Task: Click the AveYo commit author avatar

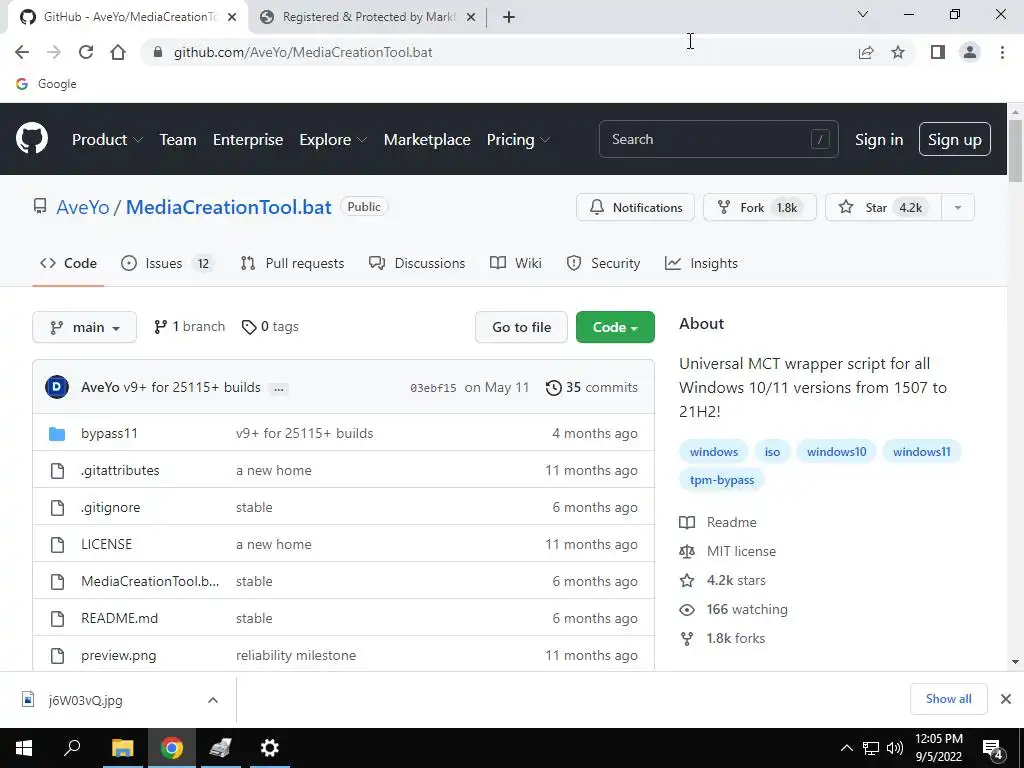Action: [57, 387]
